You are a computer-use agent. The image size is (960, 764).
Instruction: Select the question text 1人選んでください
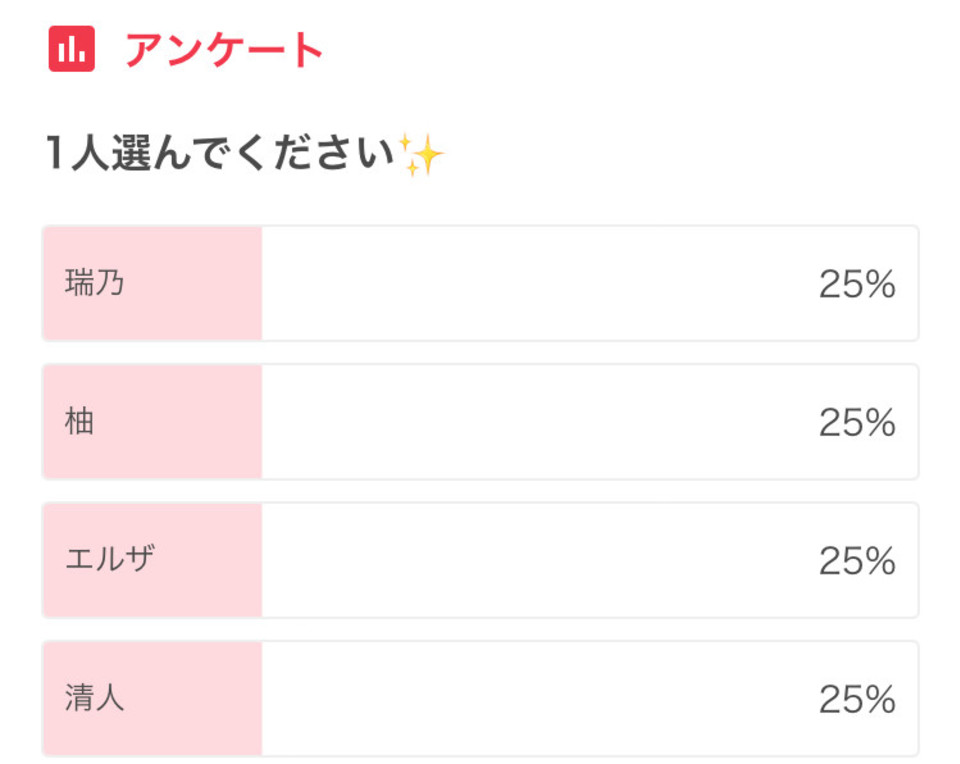[x=220, y=152]
